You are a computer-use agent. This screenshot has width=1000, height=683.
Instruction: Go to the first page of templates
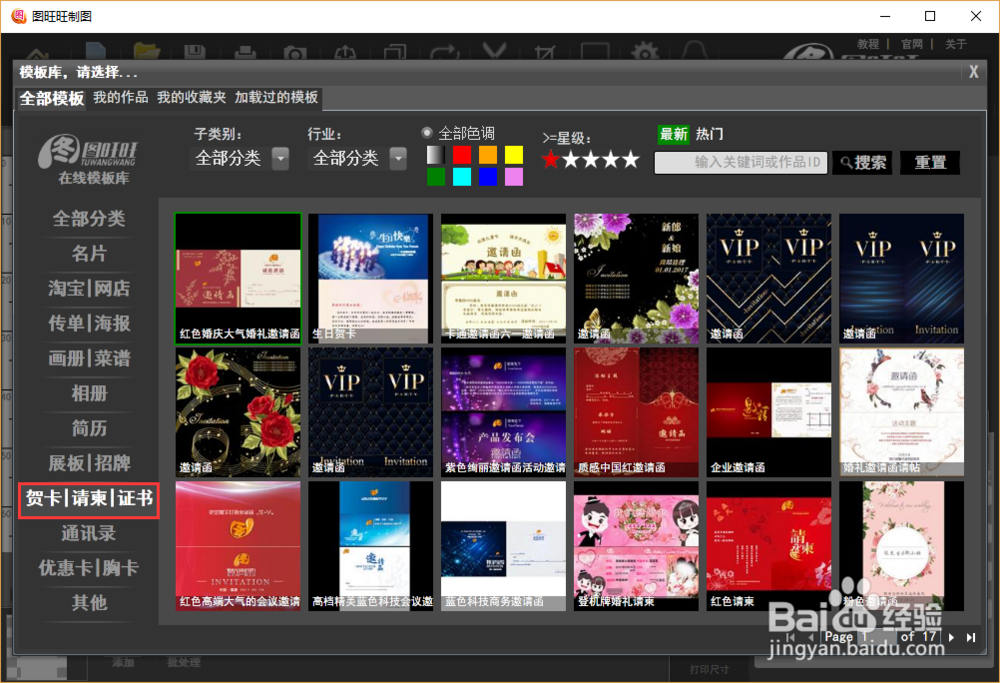point(791,637)
